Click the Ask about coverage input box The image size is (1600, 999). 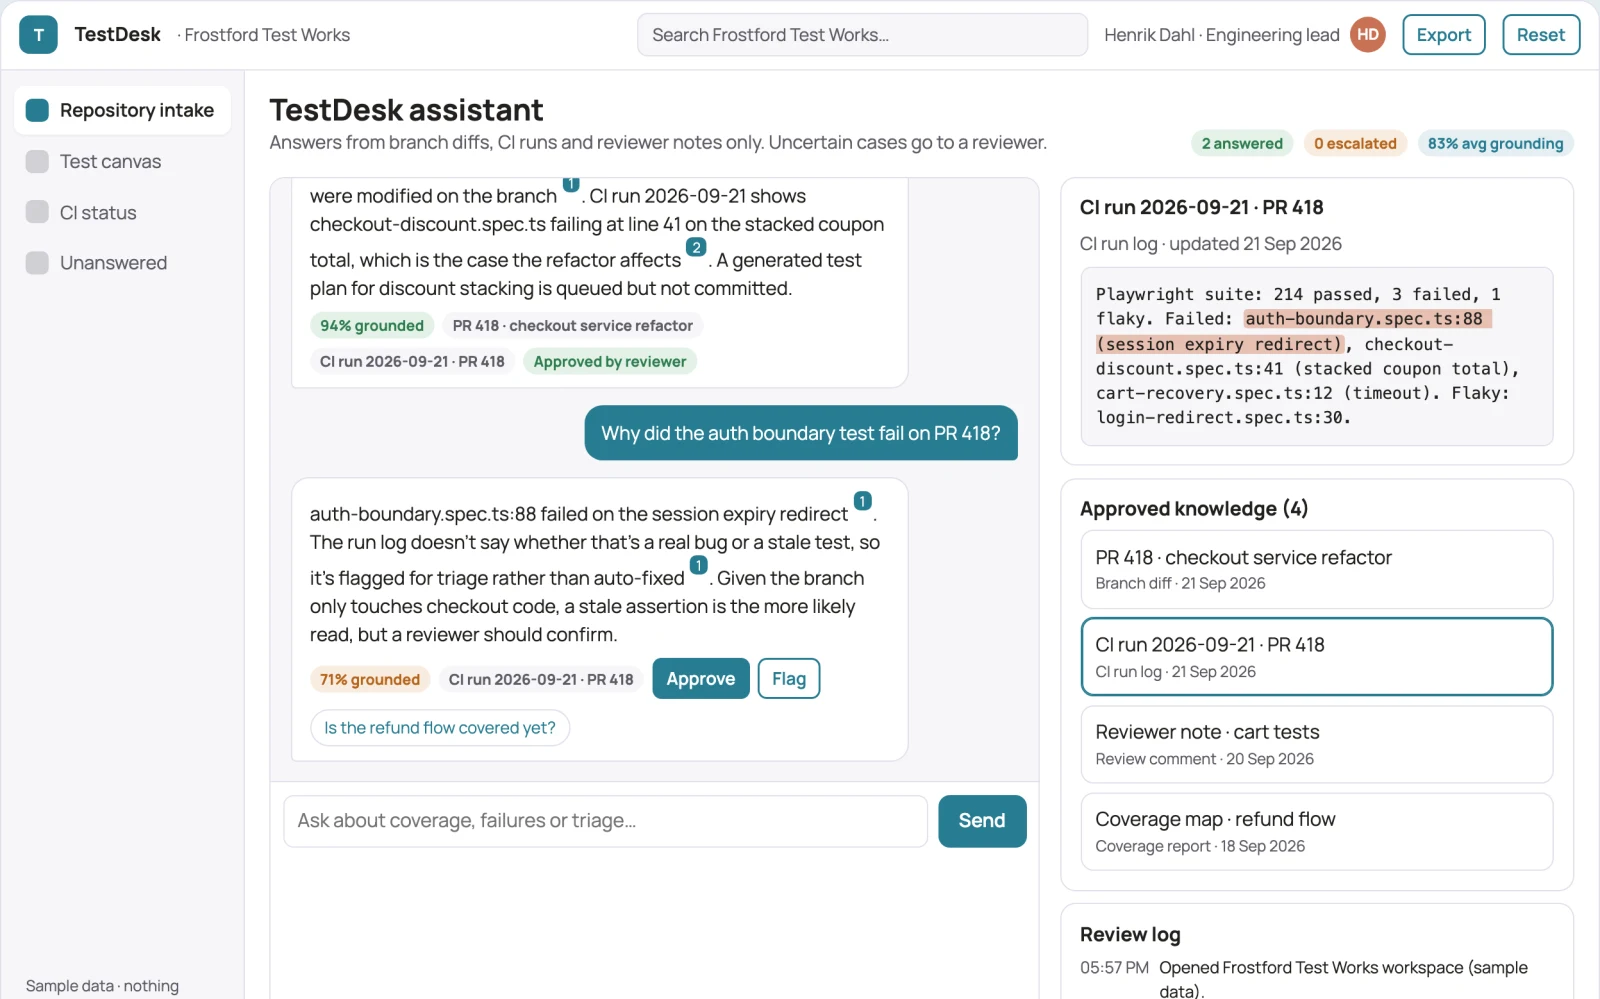click(x=605, y=821)
